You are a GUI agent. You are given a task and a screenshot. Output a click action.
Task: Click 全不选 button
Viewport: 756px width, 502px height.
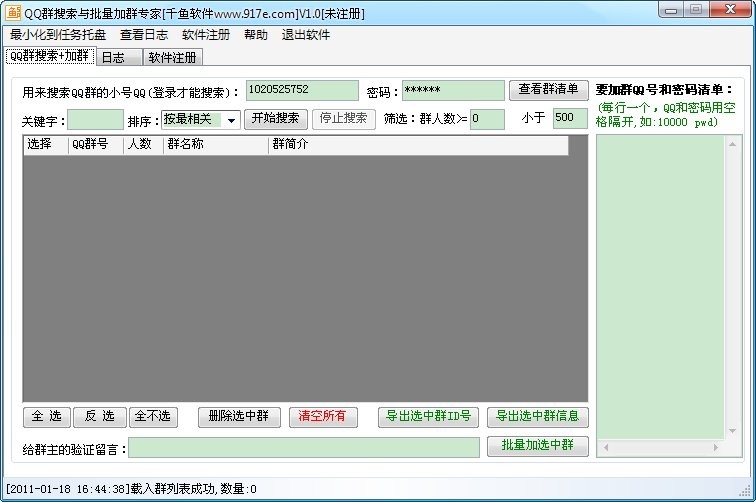click(153, 417)
